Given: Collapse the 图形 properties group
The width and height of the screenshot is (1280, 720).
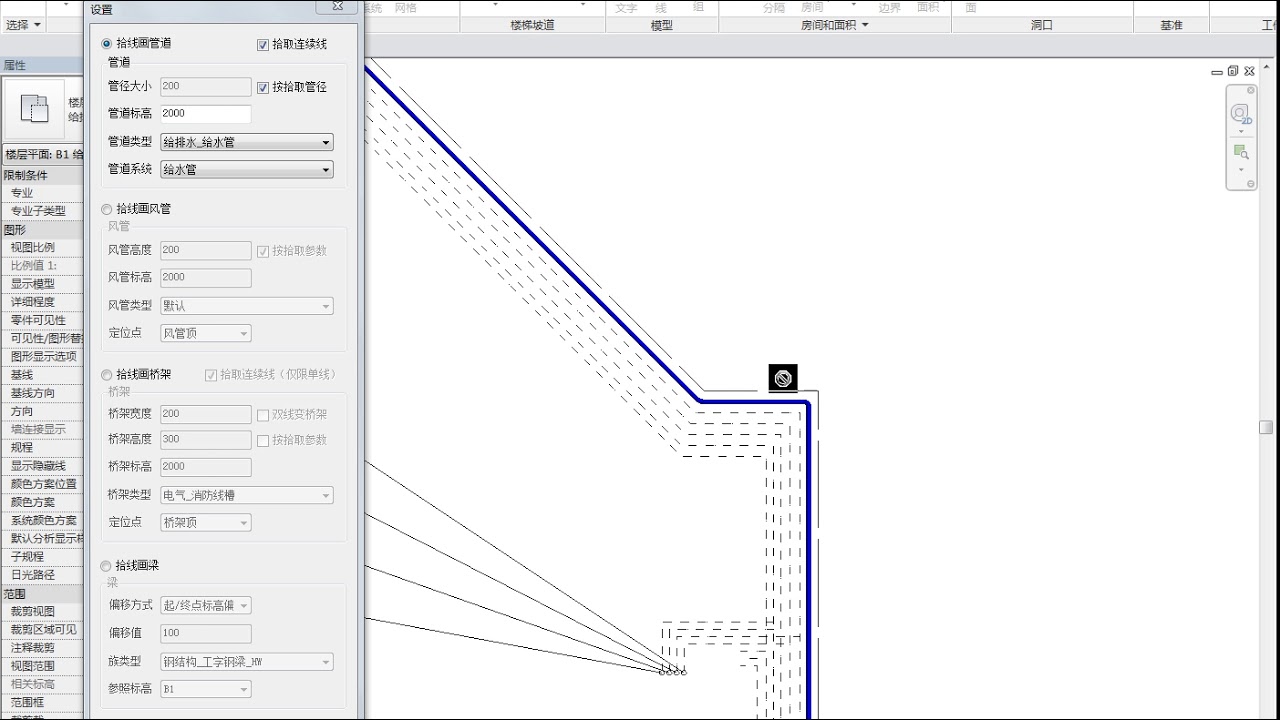Looking at the screenshot, I should (43, 230).
